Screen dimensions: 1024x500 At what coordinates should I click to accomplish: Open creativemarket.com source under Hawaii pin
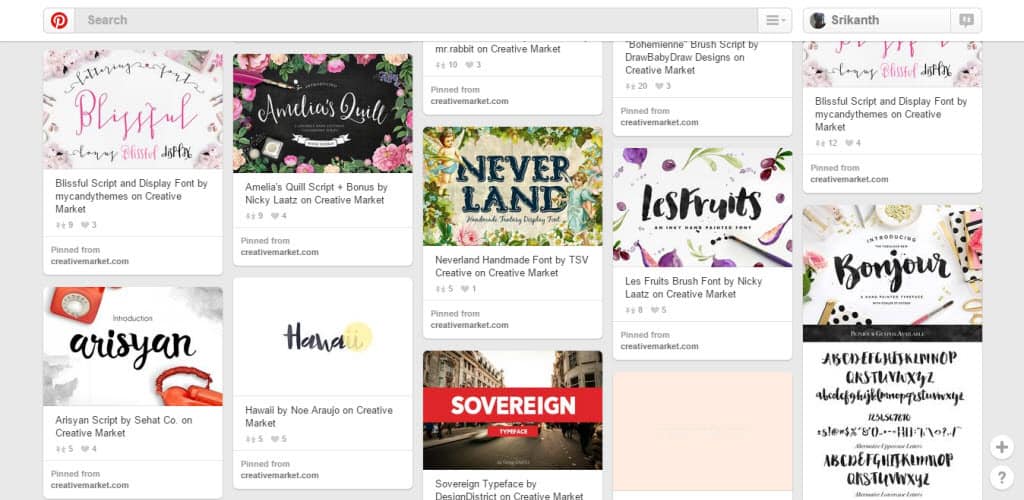tap(280, 476)
